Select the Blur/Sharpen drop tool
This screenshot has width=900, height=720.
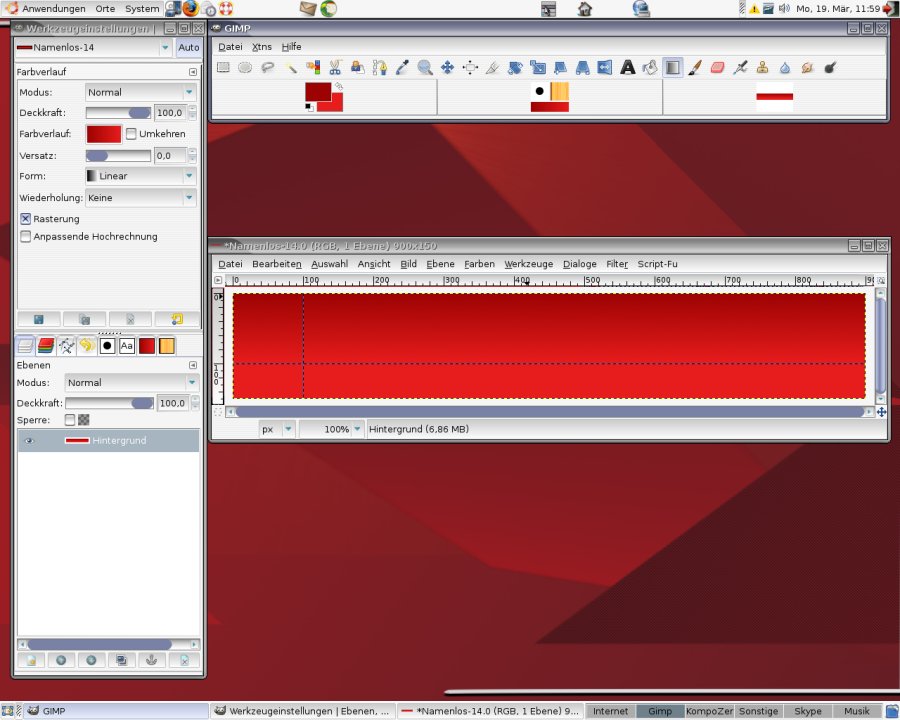coord(785,68)
